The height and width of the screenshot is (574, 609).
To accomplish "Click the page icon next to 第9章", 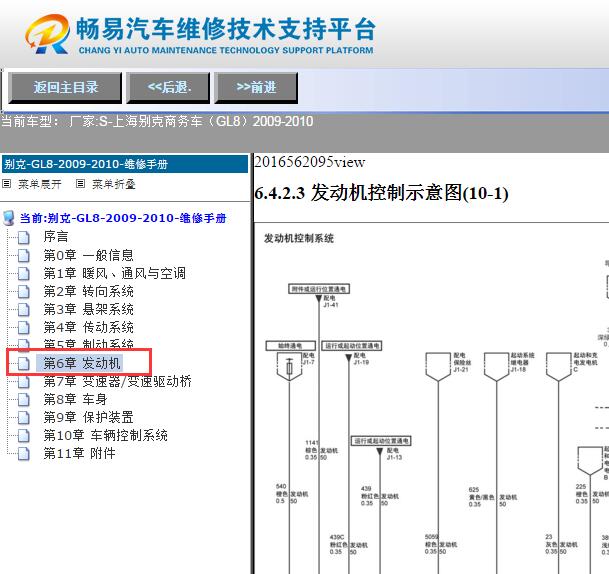I will tap(24, 417).
